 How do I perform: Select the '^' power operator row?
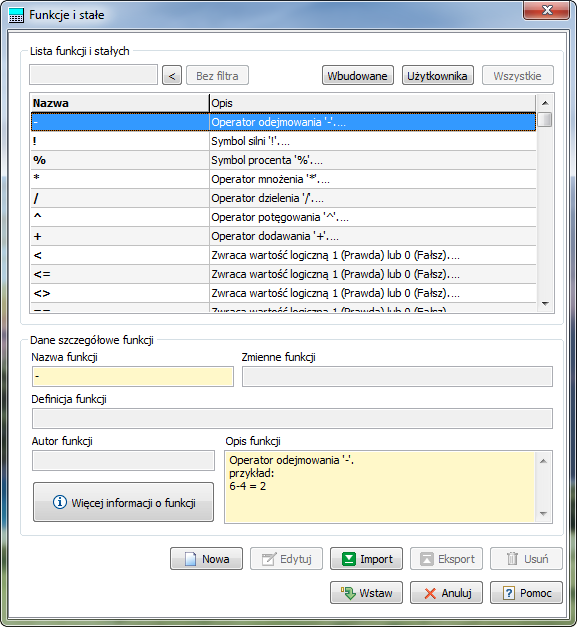pyautogui.click(x=283, y=217)
